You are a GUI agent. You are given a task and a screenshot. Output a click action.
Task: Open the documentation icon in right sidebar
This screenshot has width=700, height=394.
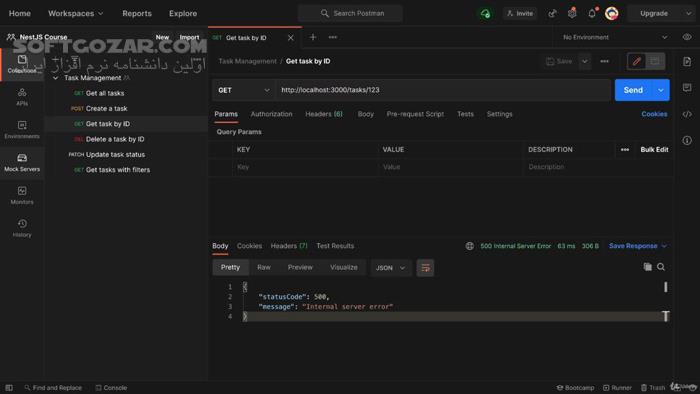[687, 62]
